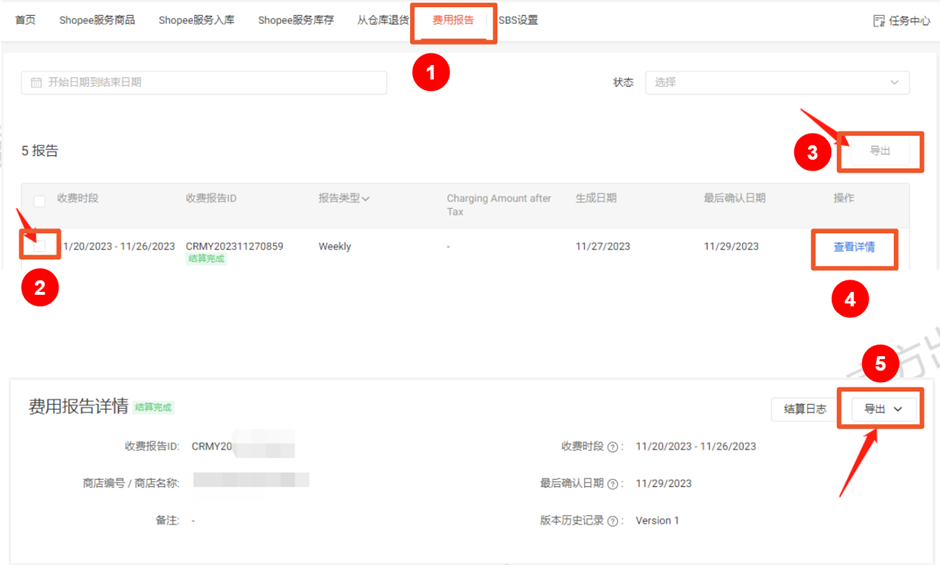940x565 pixels.
Task: Click the help icon beside 最后确认日期
Action: point(613,484)
